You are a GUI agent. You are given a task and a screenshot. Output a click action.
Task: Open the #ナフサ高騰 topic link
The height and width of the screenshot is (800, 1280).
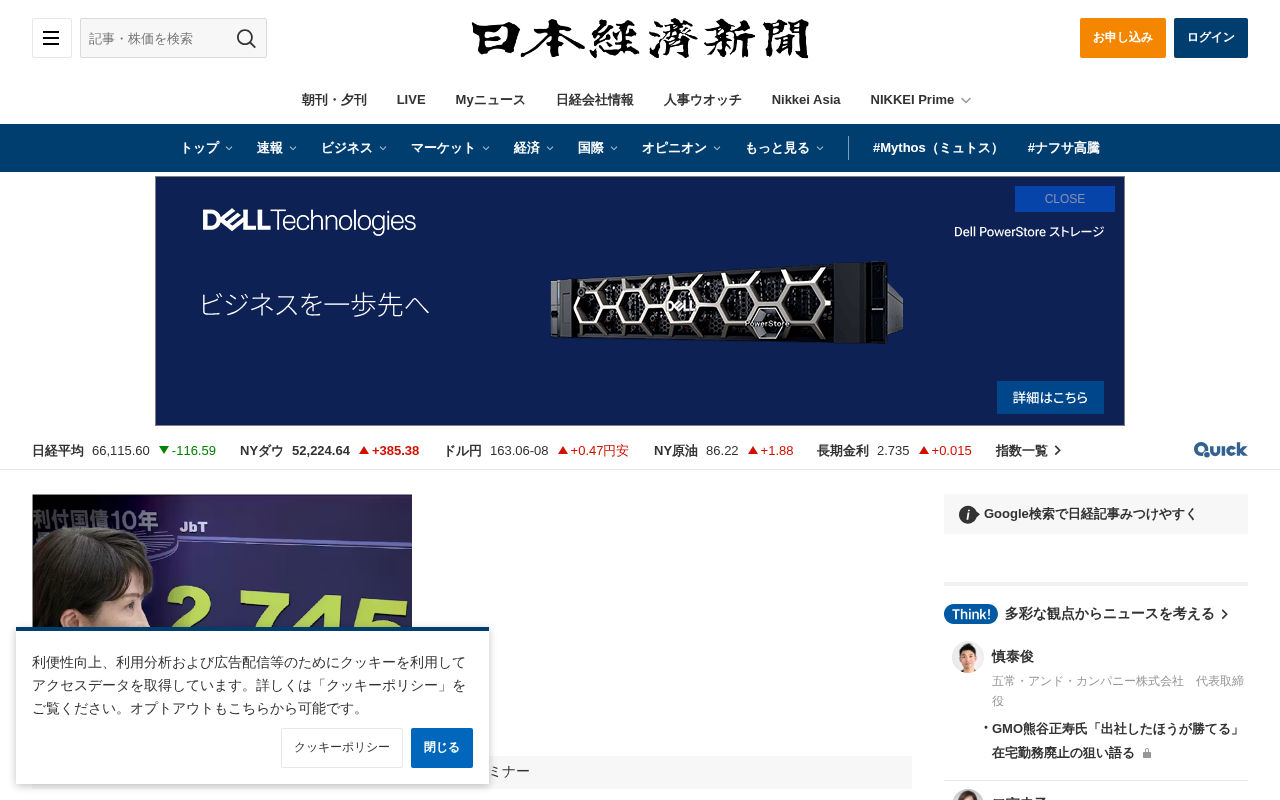pyautogui.click(x=1063, y=148)
